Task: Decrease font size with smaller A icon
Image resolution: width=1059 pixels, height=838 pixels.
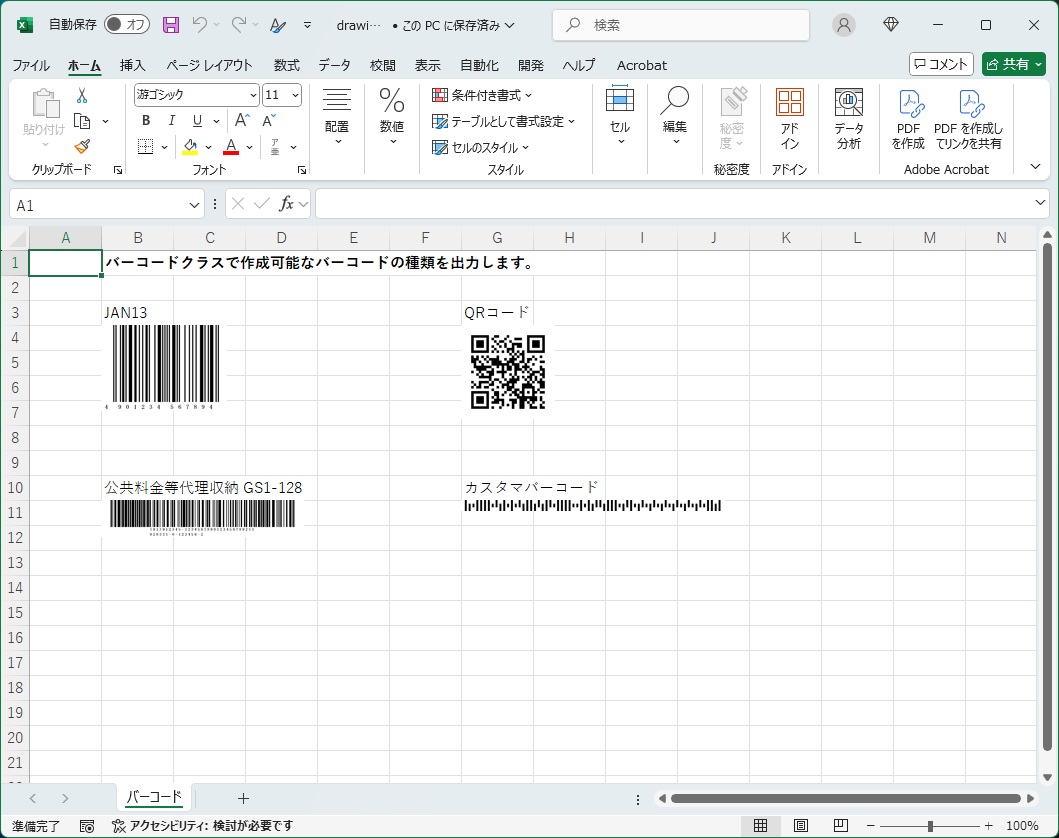Action: pos(269,121)
